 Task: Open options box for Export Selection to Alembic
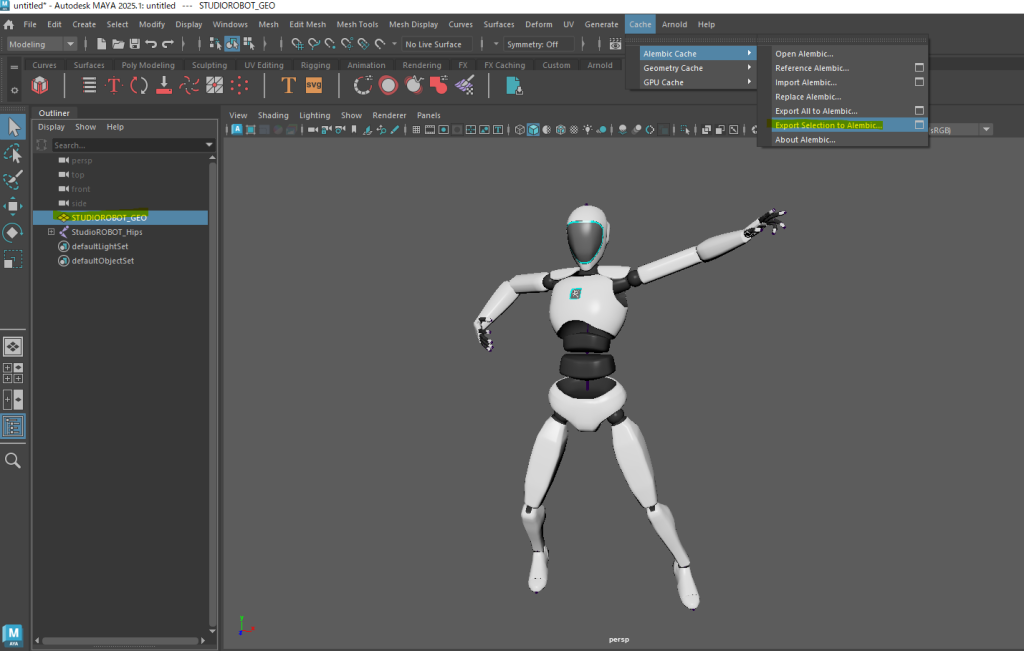pyautogui.click(x=919, y=125)
